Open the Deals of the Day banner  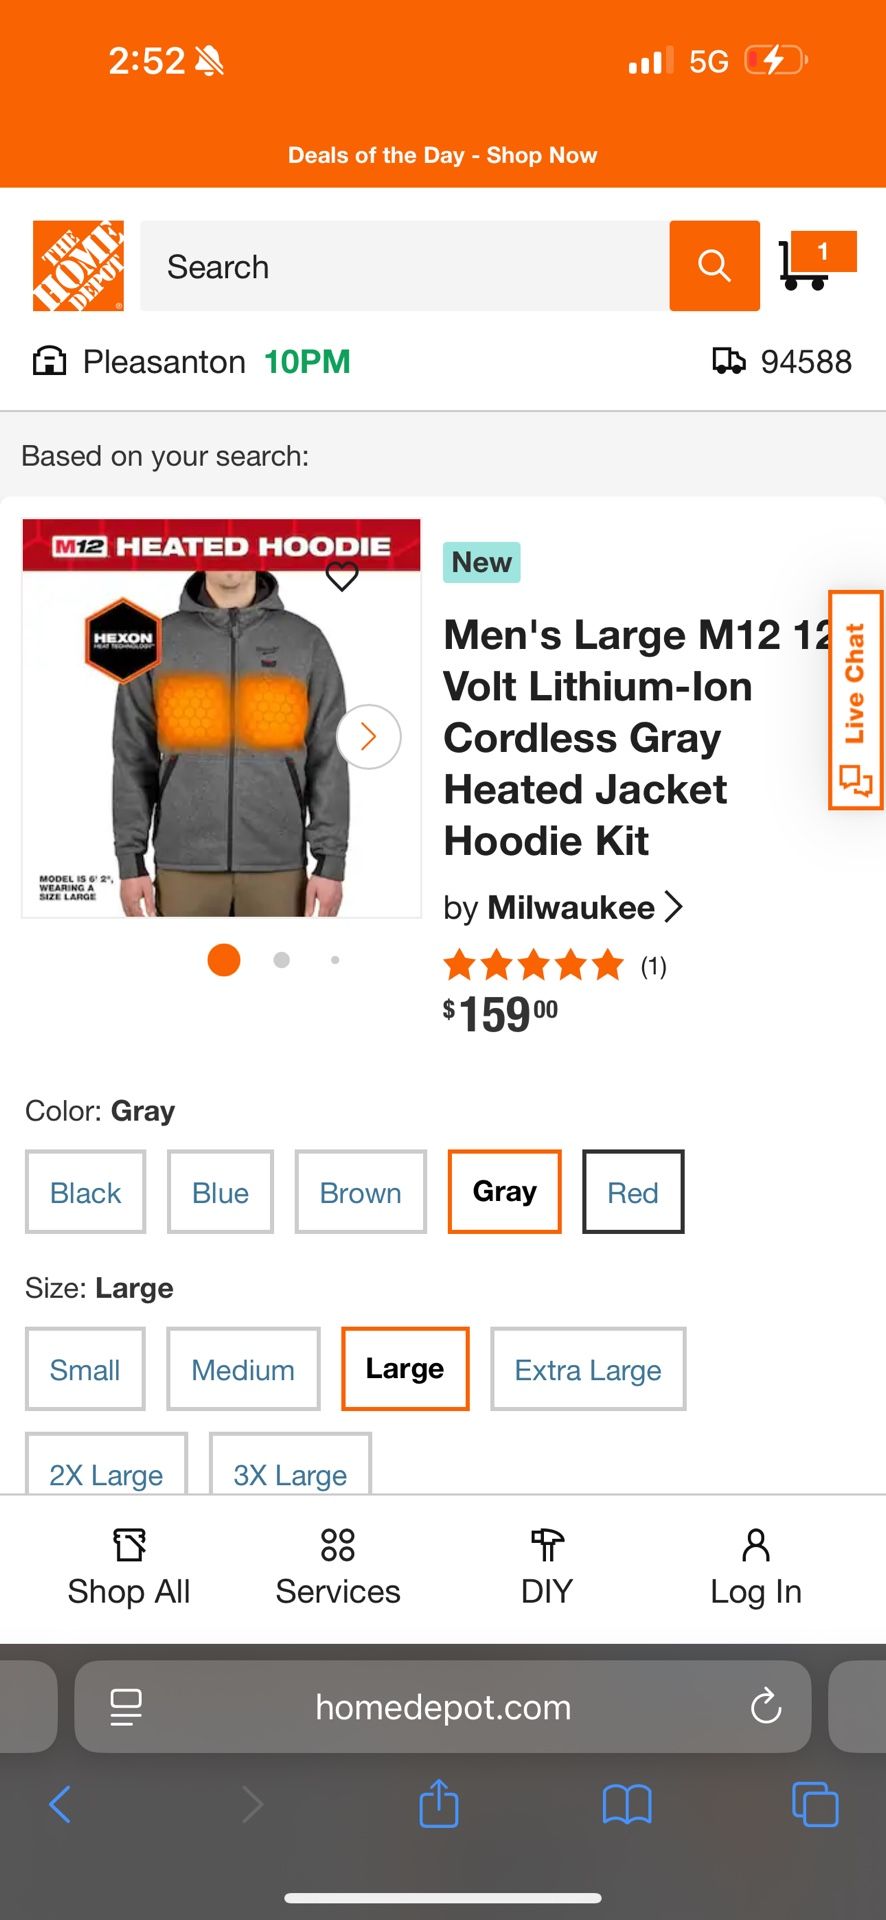pos(443,155)
